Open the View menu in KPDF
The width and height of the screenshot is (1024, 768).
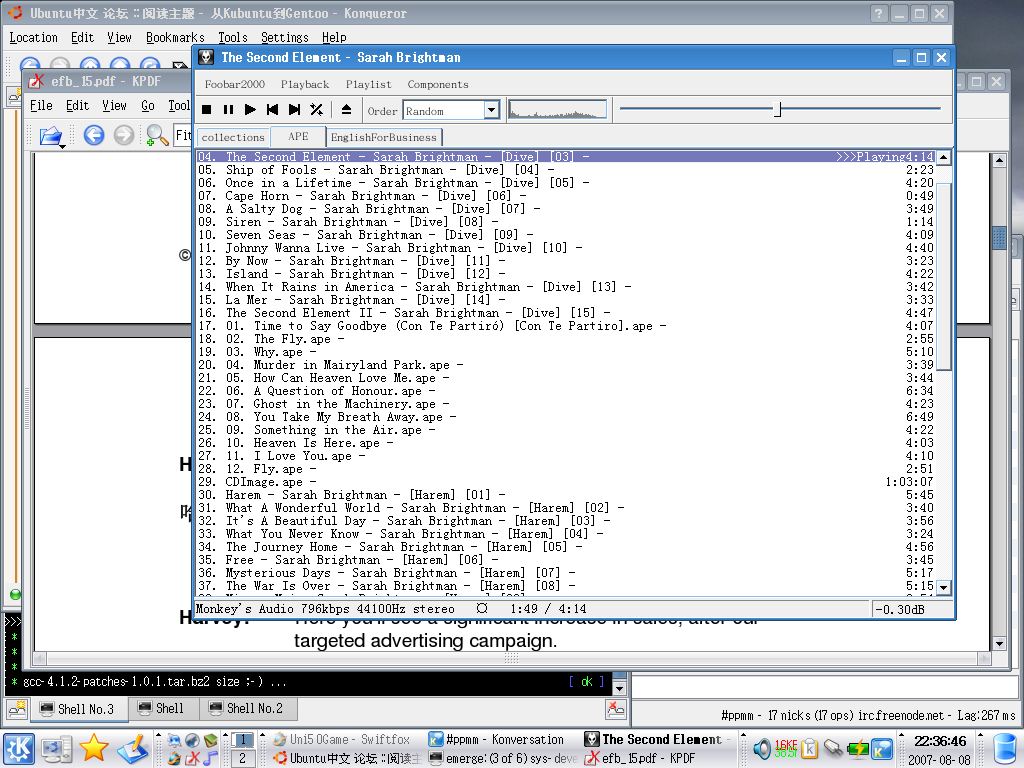tap(114, 105)
